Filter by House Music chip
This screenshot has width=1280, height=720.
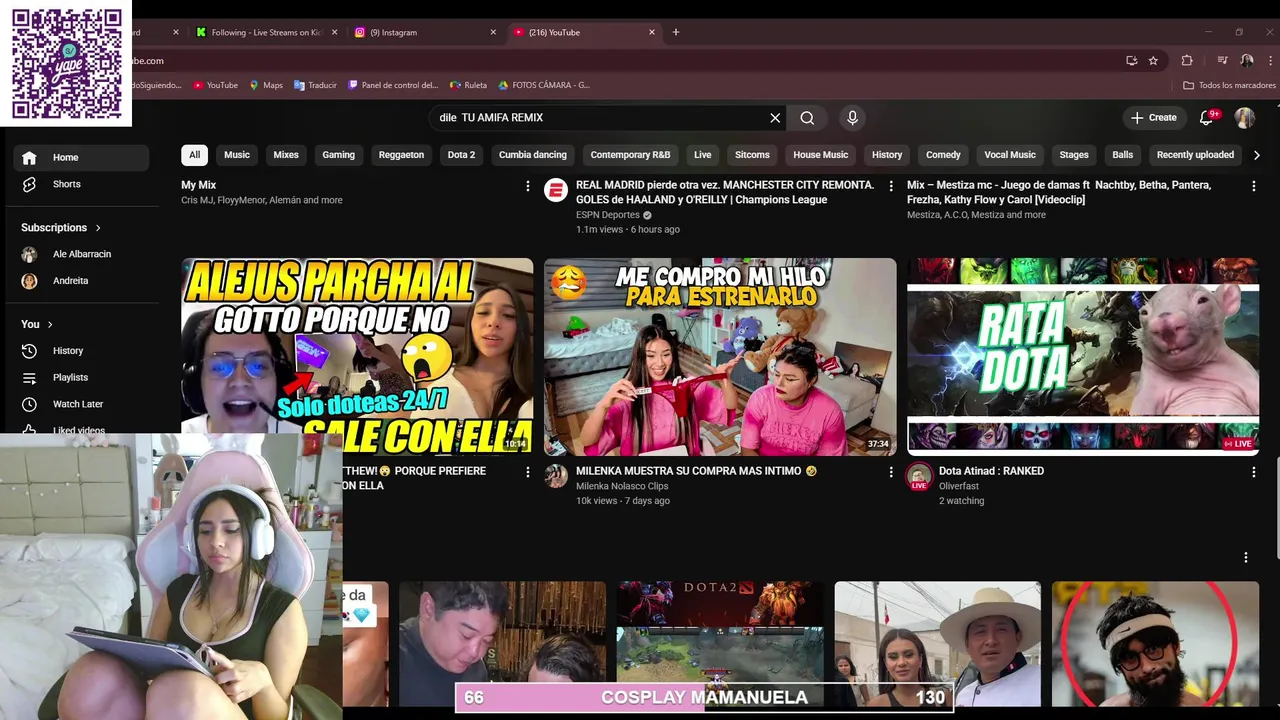(820, 155)
